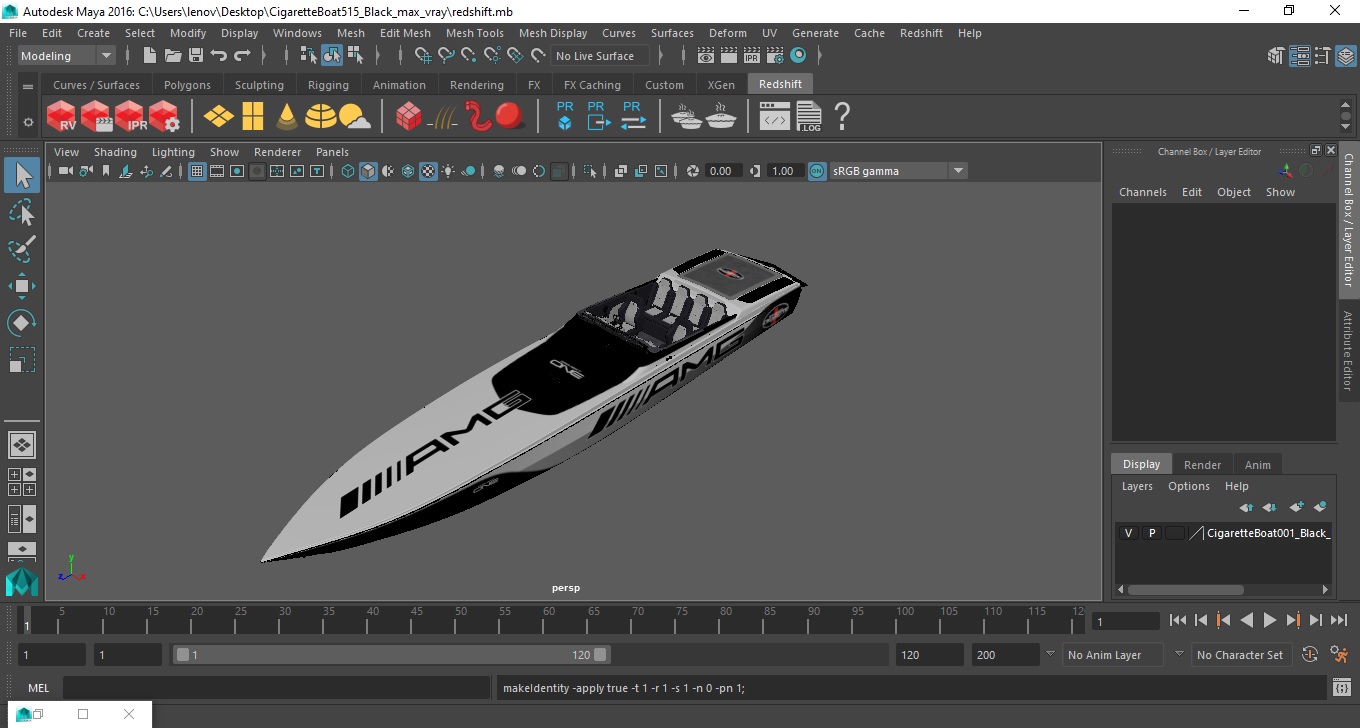Open sRGB gamma view transform dropdown
This screenshot has width=1360, height=728.
pyautogui.click(x=898, y=171)
